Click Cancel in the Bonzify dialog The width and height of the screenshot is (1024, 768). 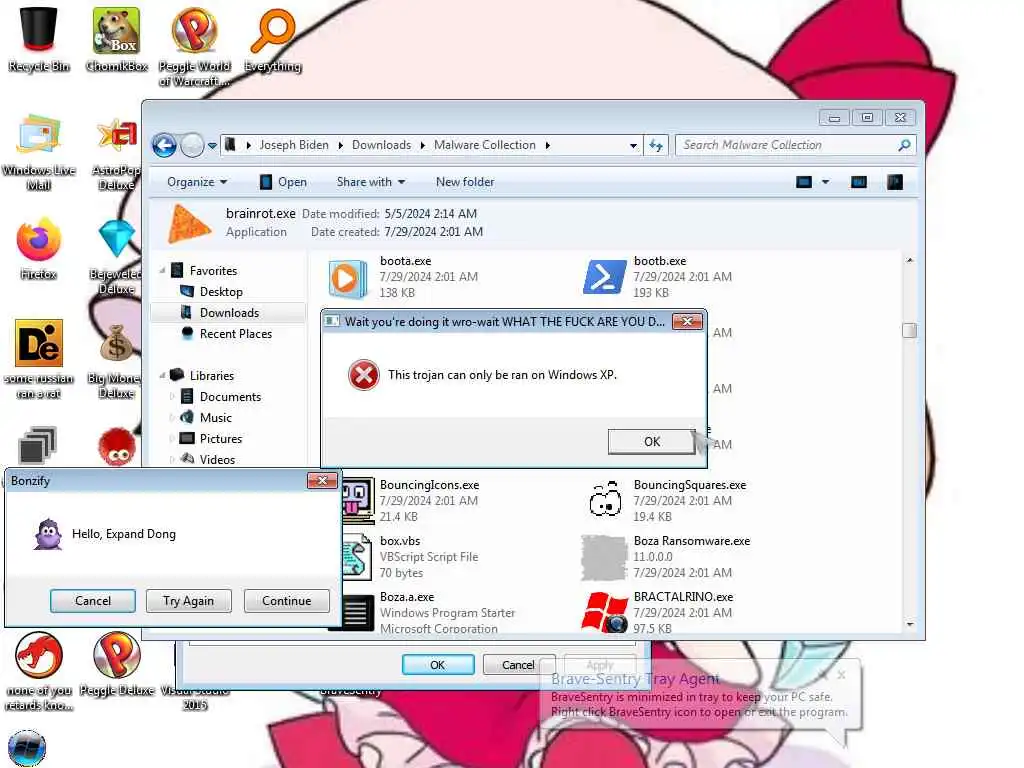[93, 601]
